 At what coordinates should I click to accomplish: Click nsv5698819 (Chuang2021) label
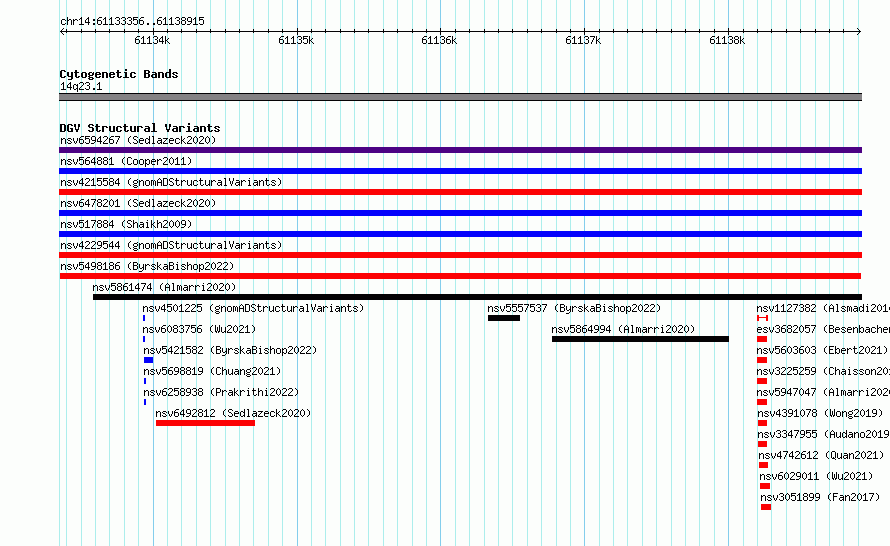(x=212, y=371)
